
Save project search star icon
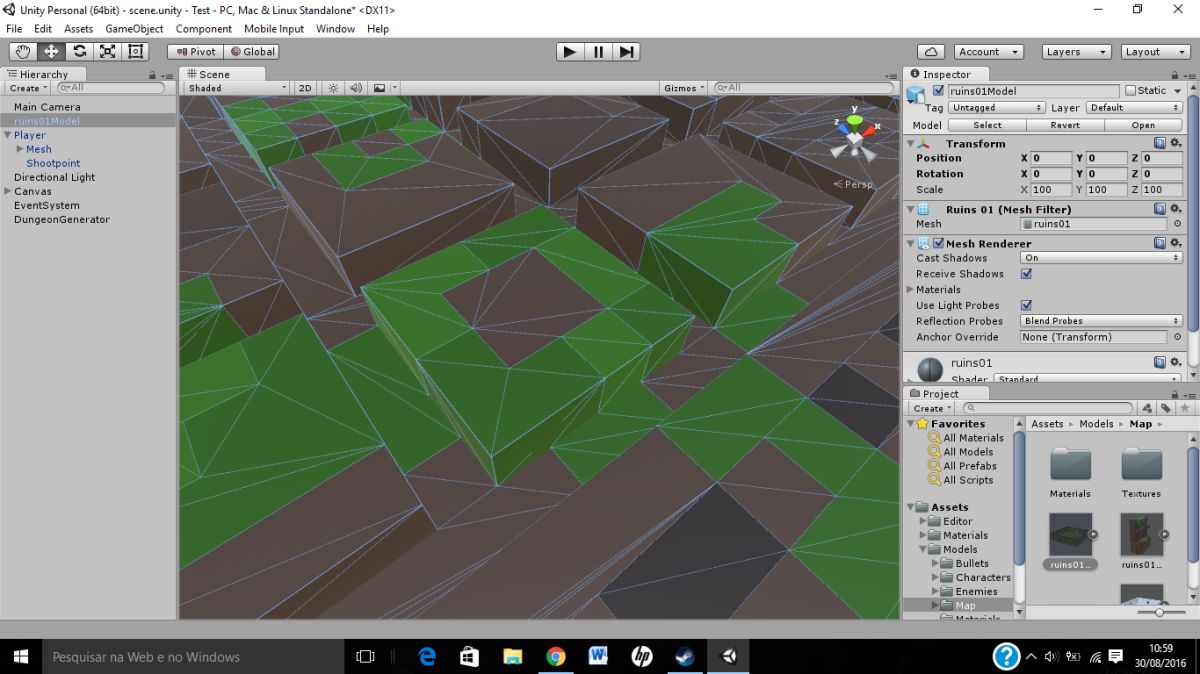pos(1185,408)
